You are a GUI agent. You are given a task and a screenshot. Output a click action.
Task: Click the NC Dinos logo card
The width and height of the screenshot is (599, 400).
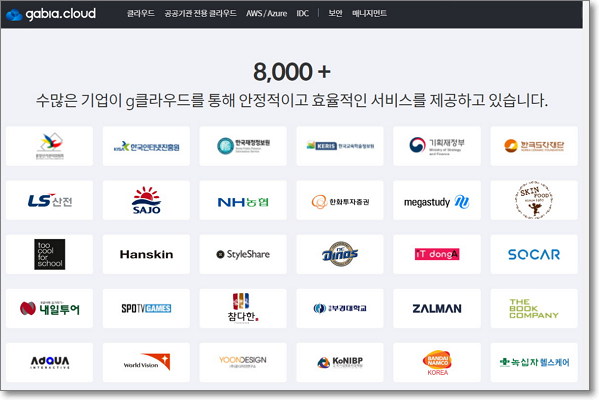(340, 254)
